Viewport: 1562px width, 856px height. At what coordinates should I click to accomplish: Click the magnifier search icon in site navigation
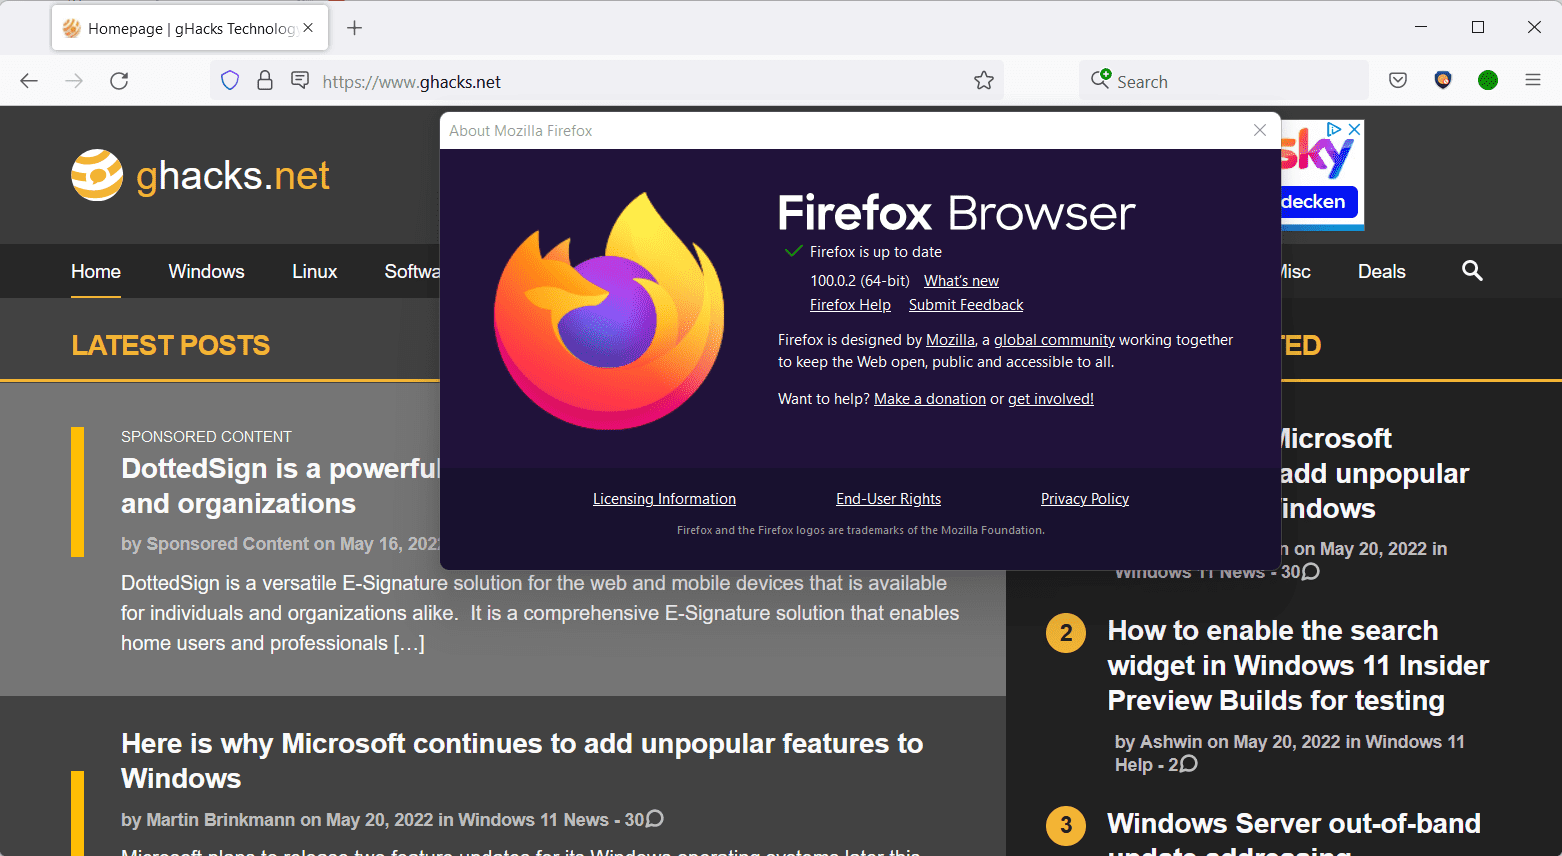(x=1472, y=271)
